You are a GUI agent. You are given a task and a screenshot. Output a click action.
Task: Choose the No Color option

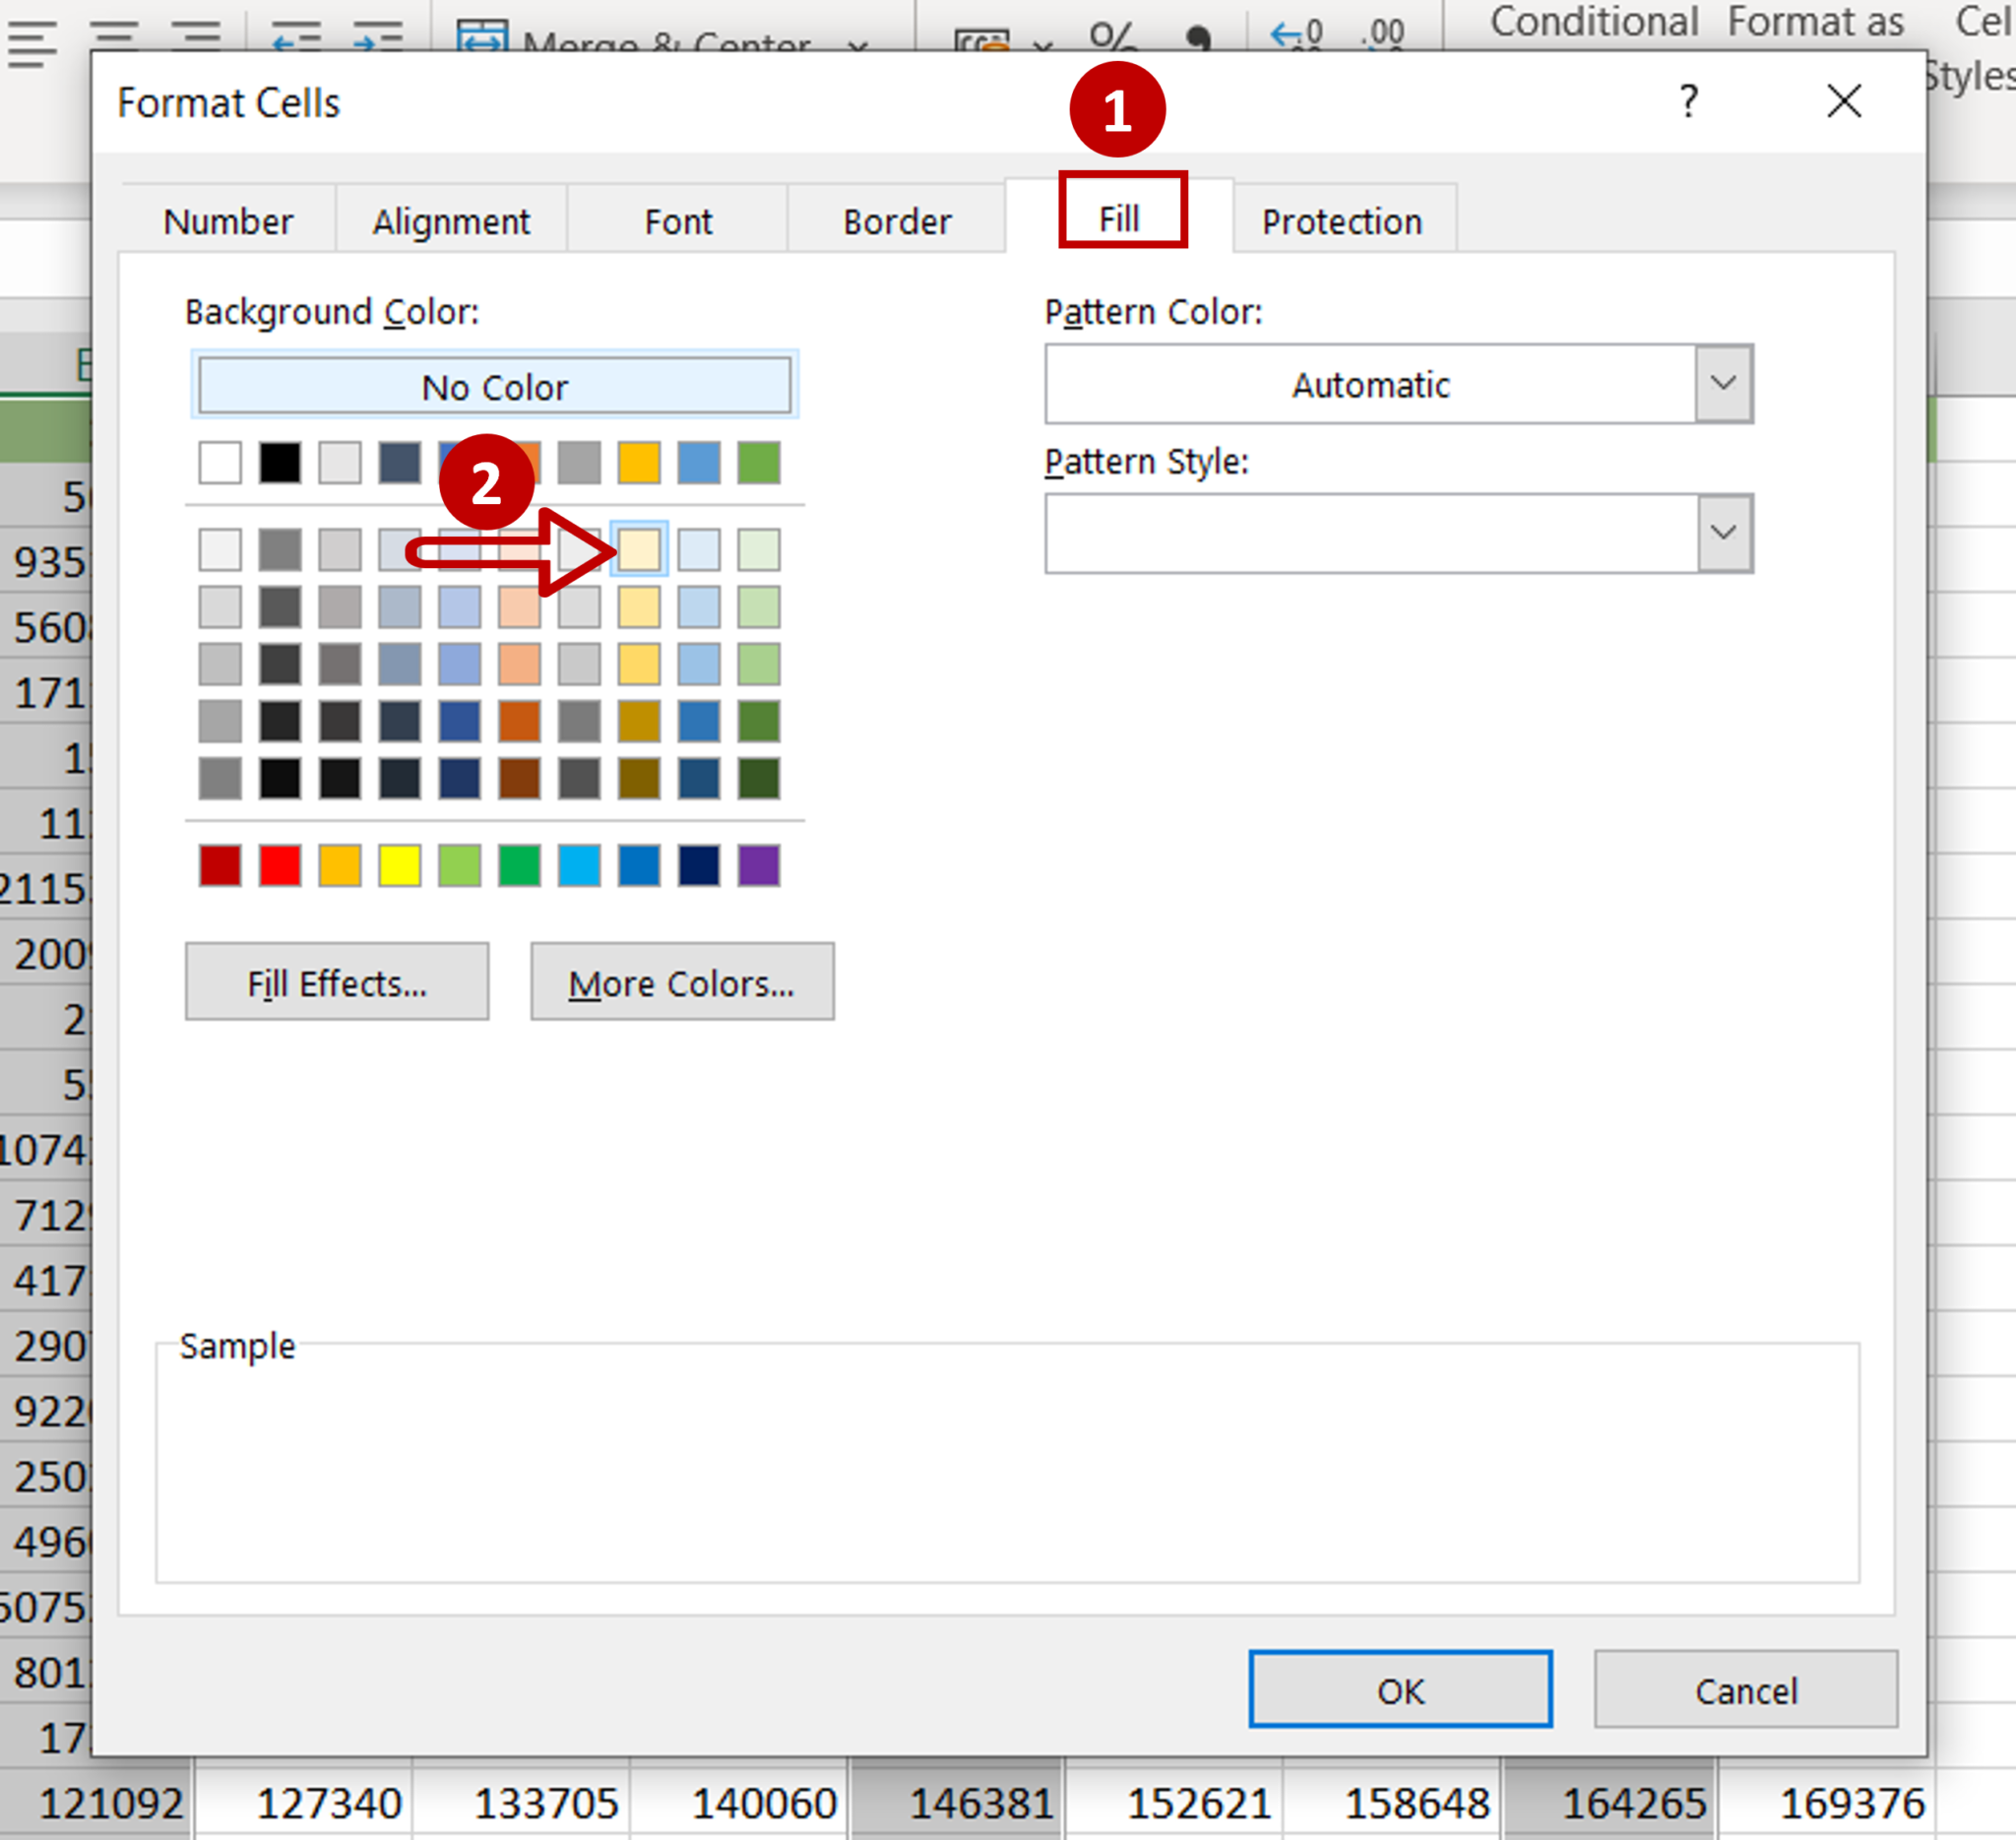(x=494, y=386)
